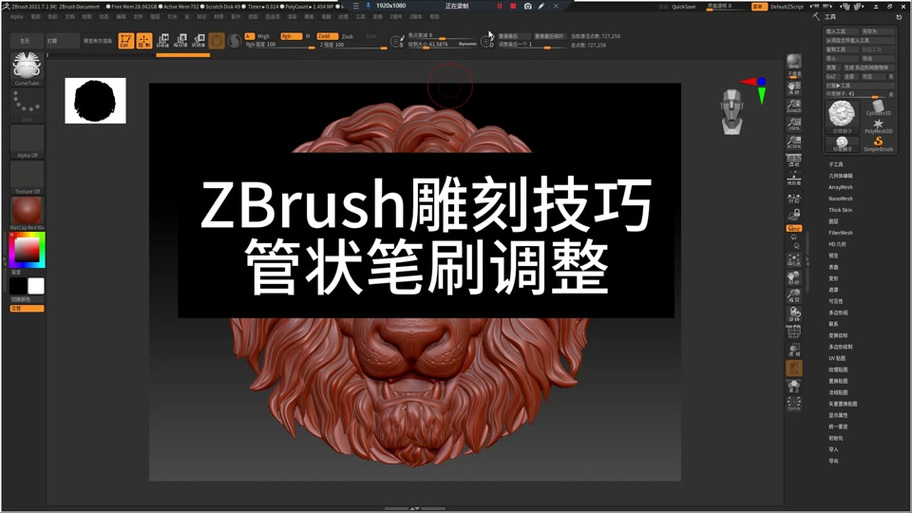Toggle the orange alternate button below color swatches

point(27,308)
